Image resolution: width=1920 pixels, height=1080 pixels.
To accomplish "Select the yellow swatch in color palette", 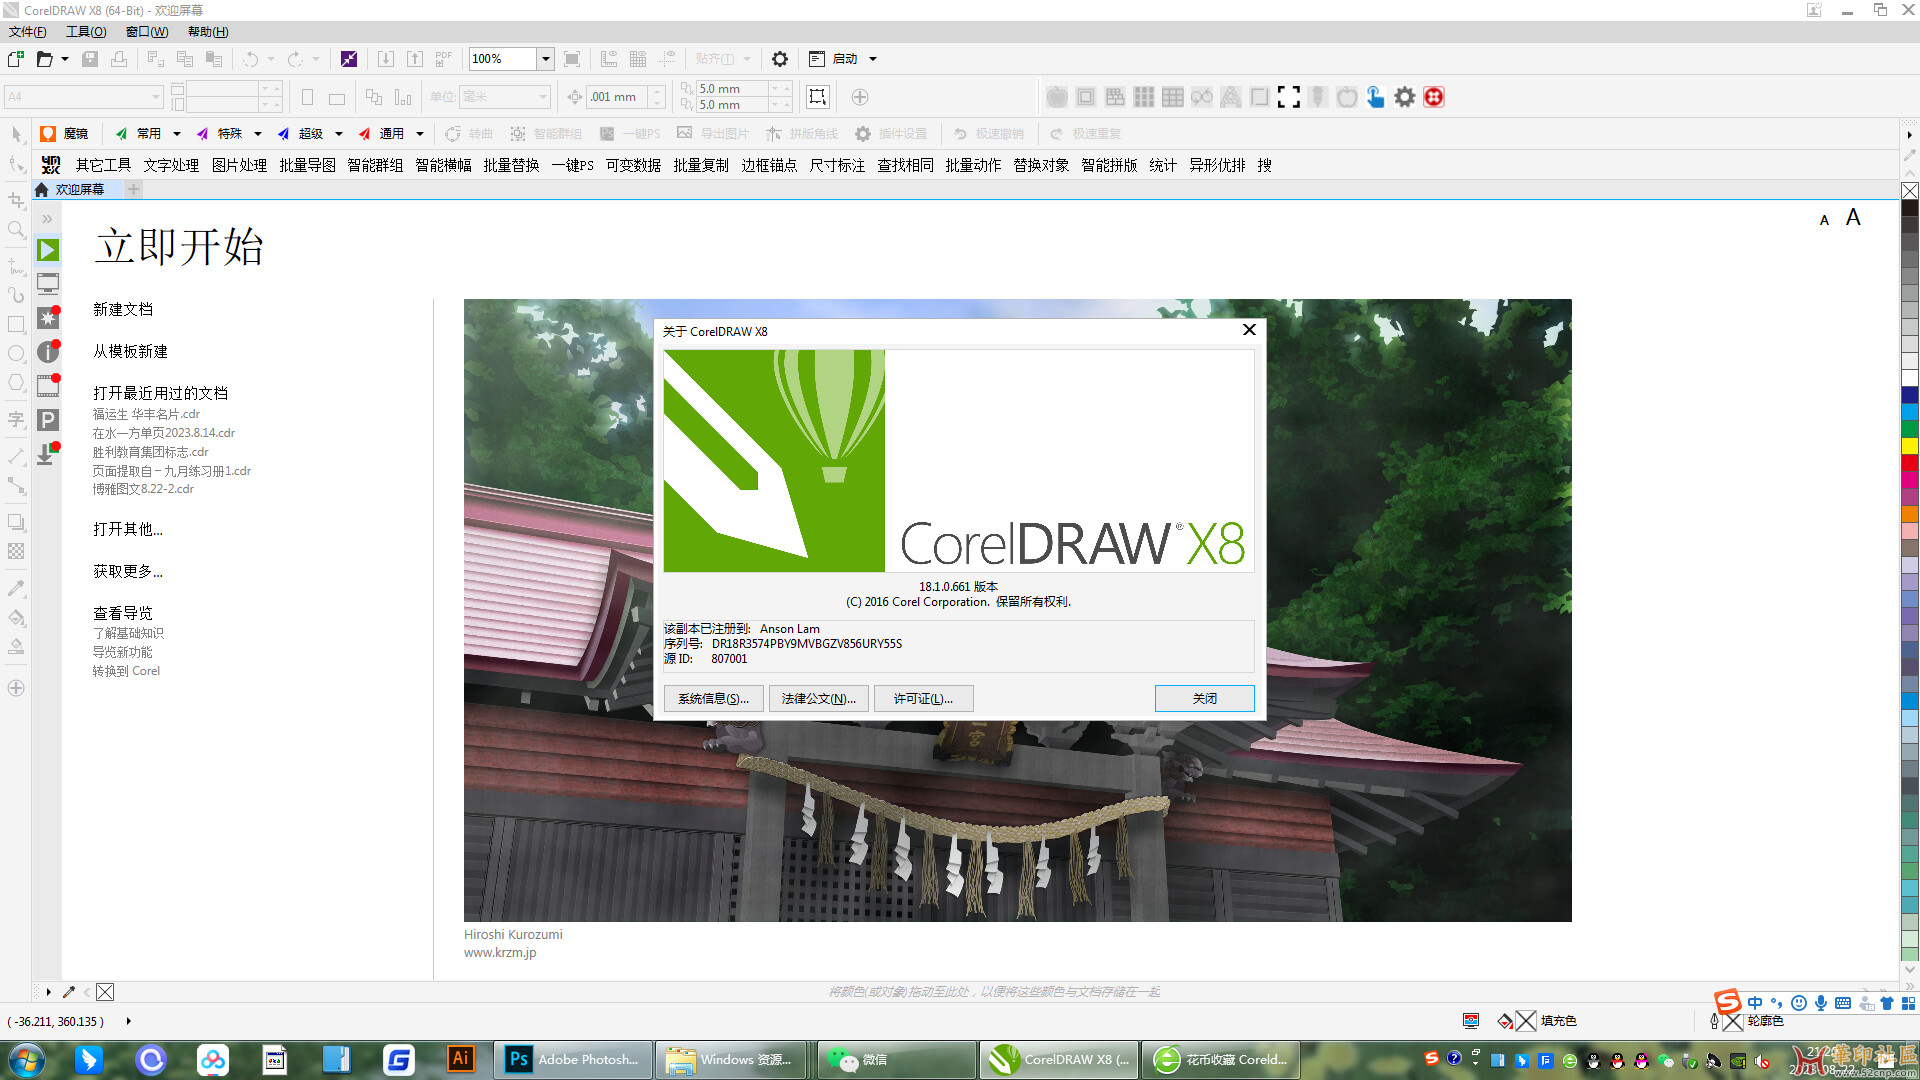I will pos(1910,446).
